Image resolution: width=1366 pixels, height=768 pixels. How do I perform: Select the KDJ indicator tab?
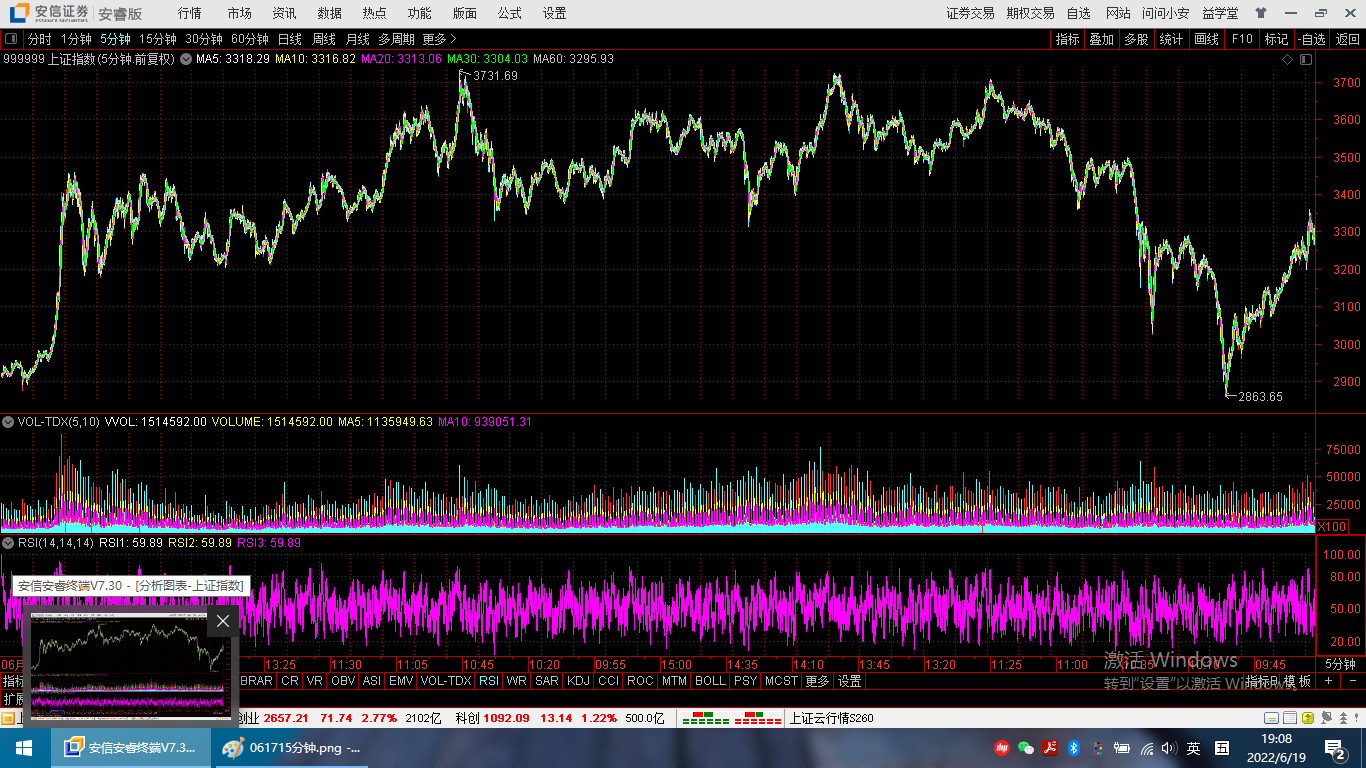tap(578, 681)
